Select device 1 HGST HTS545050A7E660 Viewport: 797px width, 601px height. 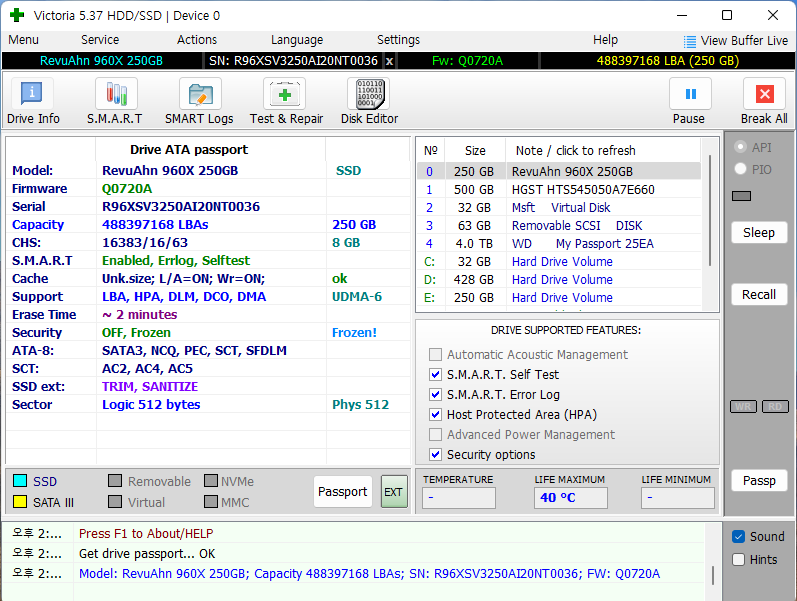click(559, 190)
